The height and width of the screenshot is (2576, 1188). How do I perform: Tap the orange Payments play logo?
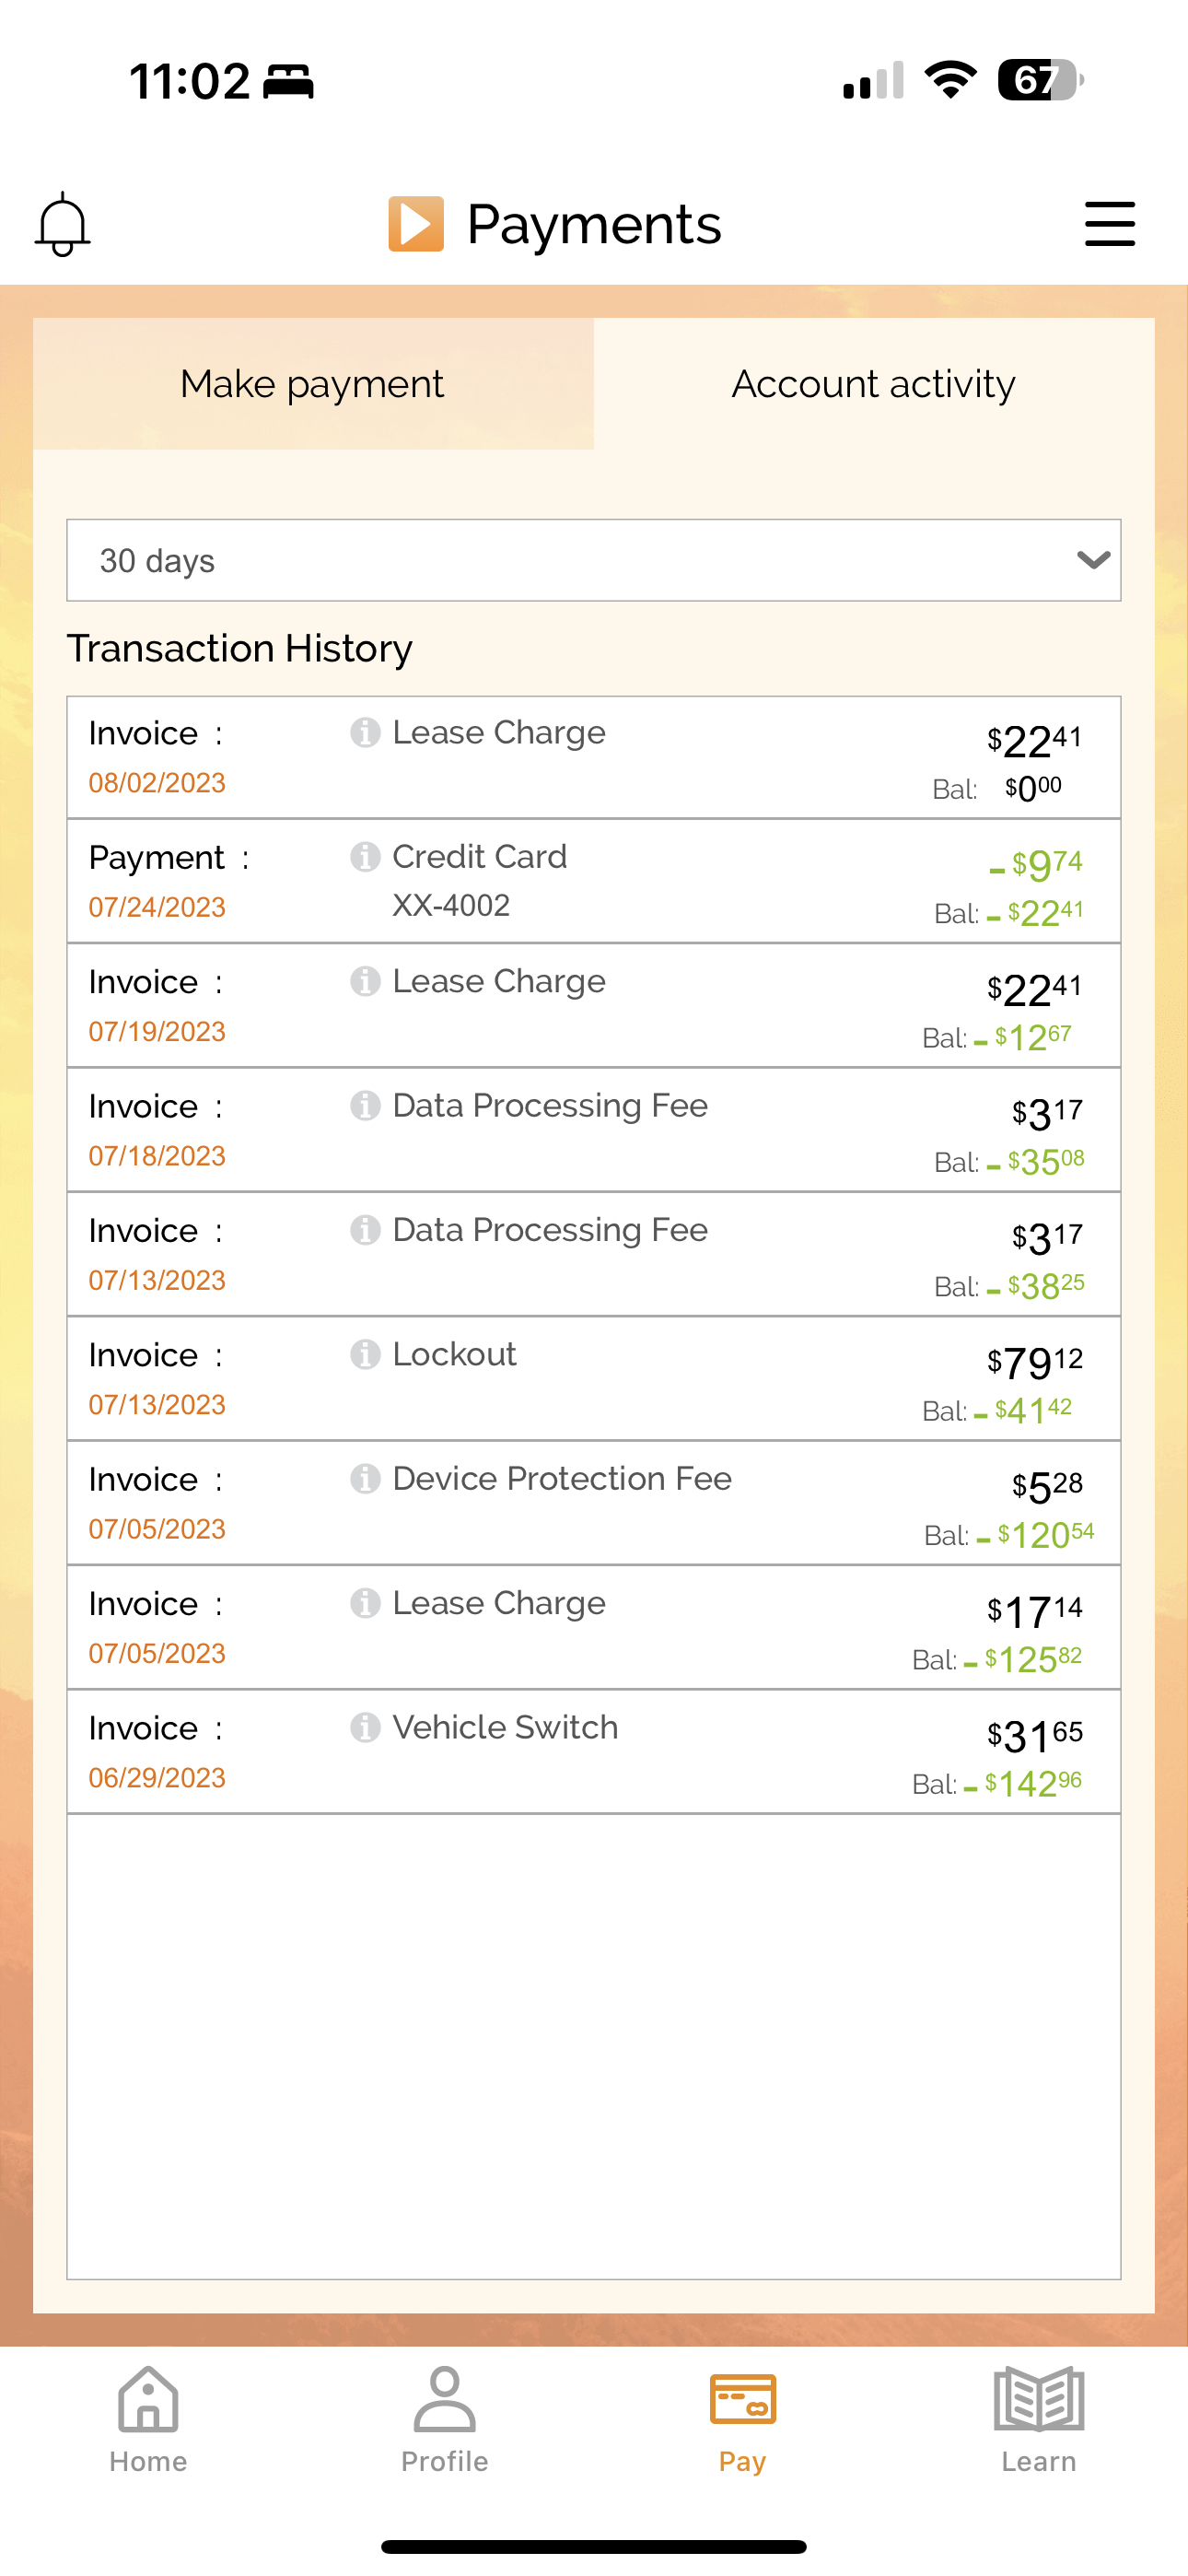416,224
